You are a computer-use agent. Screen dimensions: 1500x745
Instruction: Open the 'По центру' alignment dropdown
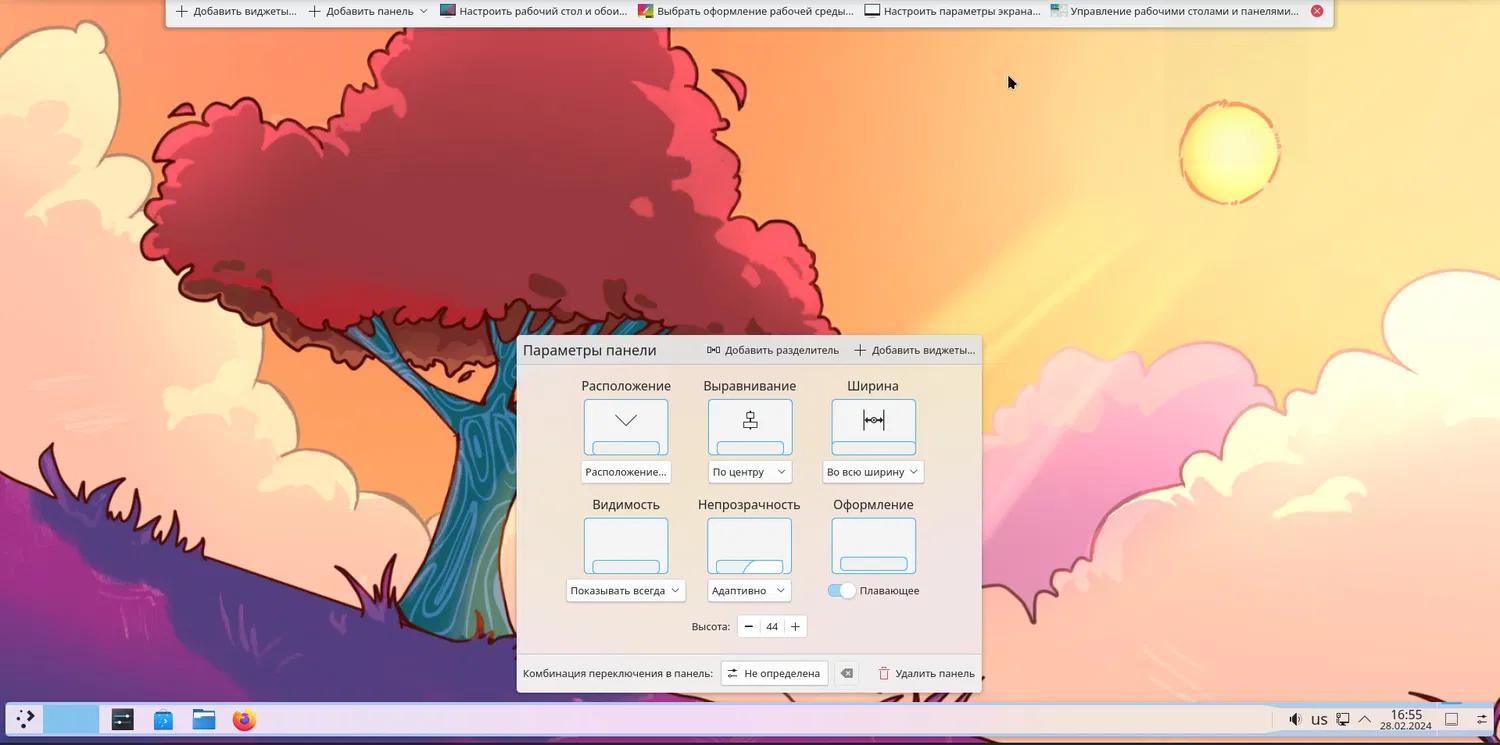tap(750, 472)
